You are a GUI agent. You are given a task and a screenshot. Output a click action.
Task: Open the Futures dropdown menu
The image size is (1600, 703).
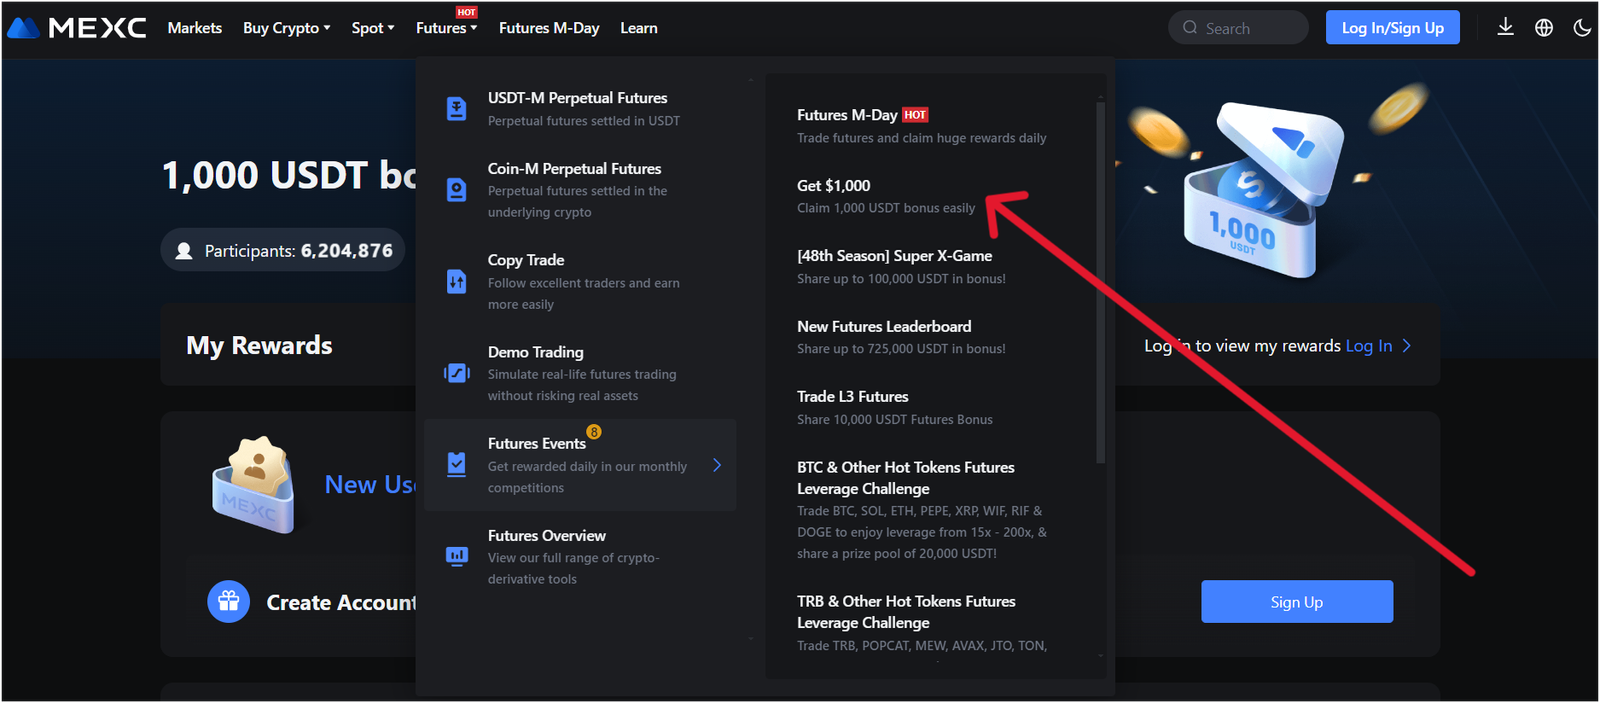click(446, 28)
